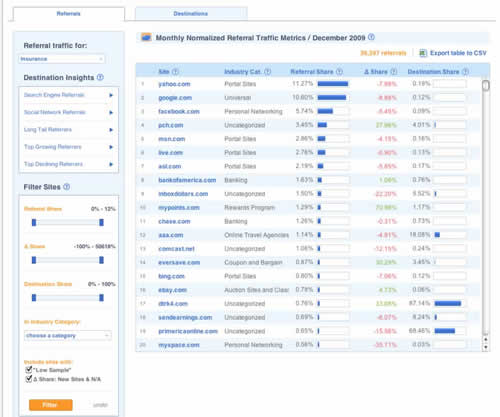Open live.com site link
This screenshot has height=417, width=500.
coord(170,153)
